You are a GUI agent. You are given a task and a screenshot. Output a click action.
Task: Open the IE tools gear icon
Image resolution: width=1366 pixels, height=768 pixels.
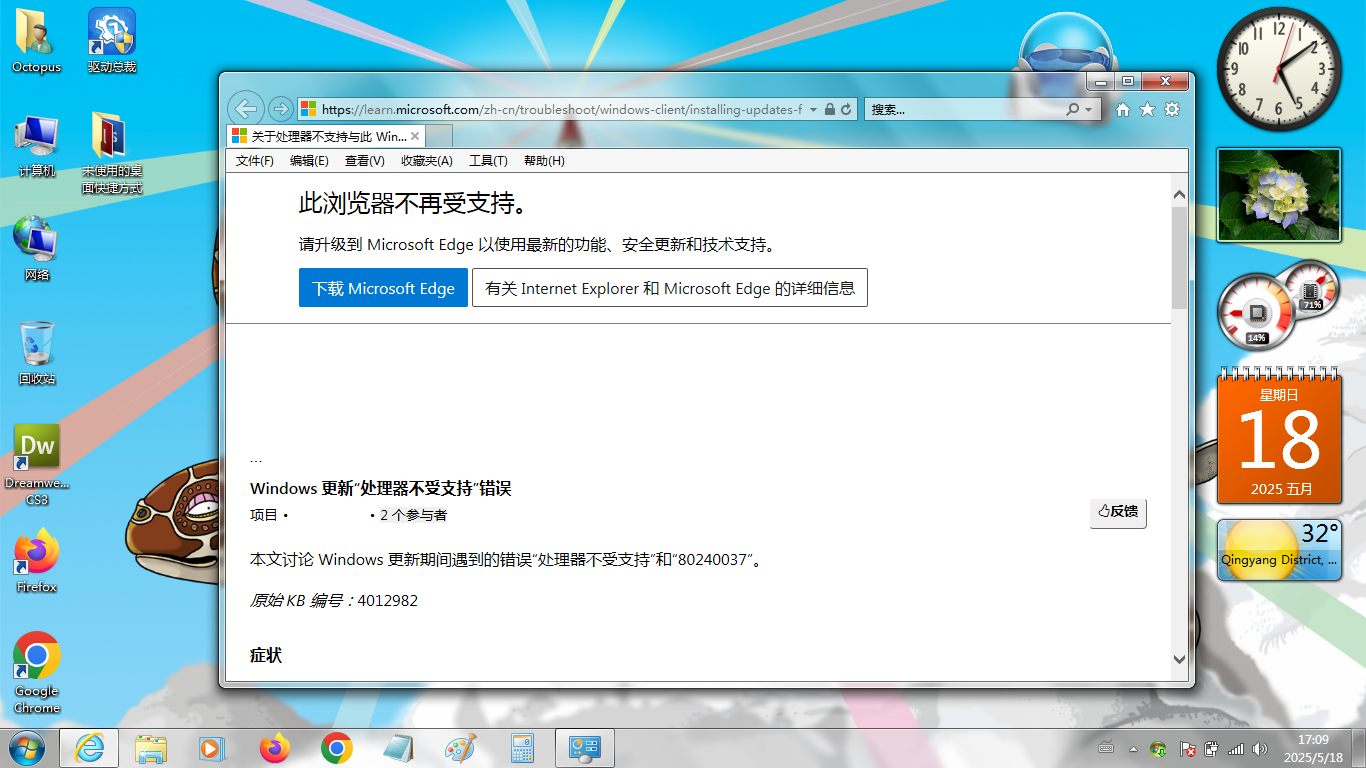point(1172,109)
